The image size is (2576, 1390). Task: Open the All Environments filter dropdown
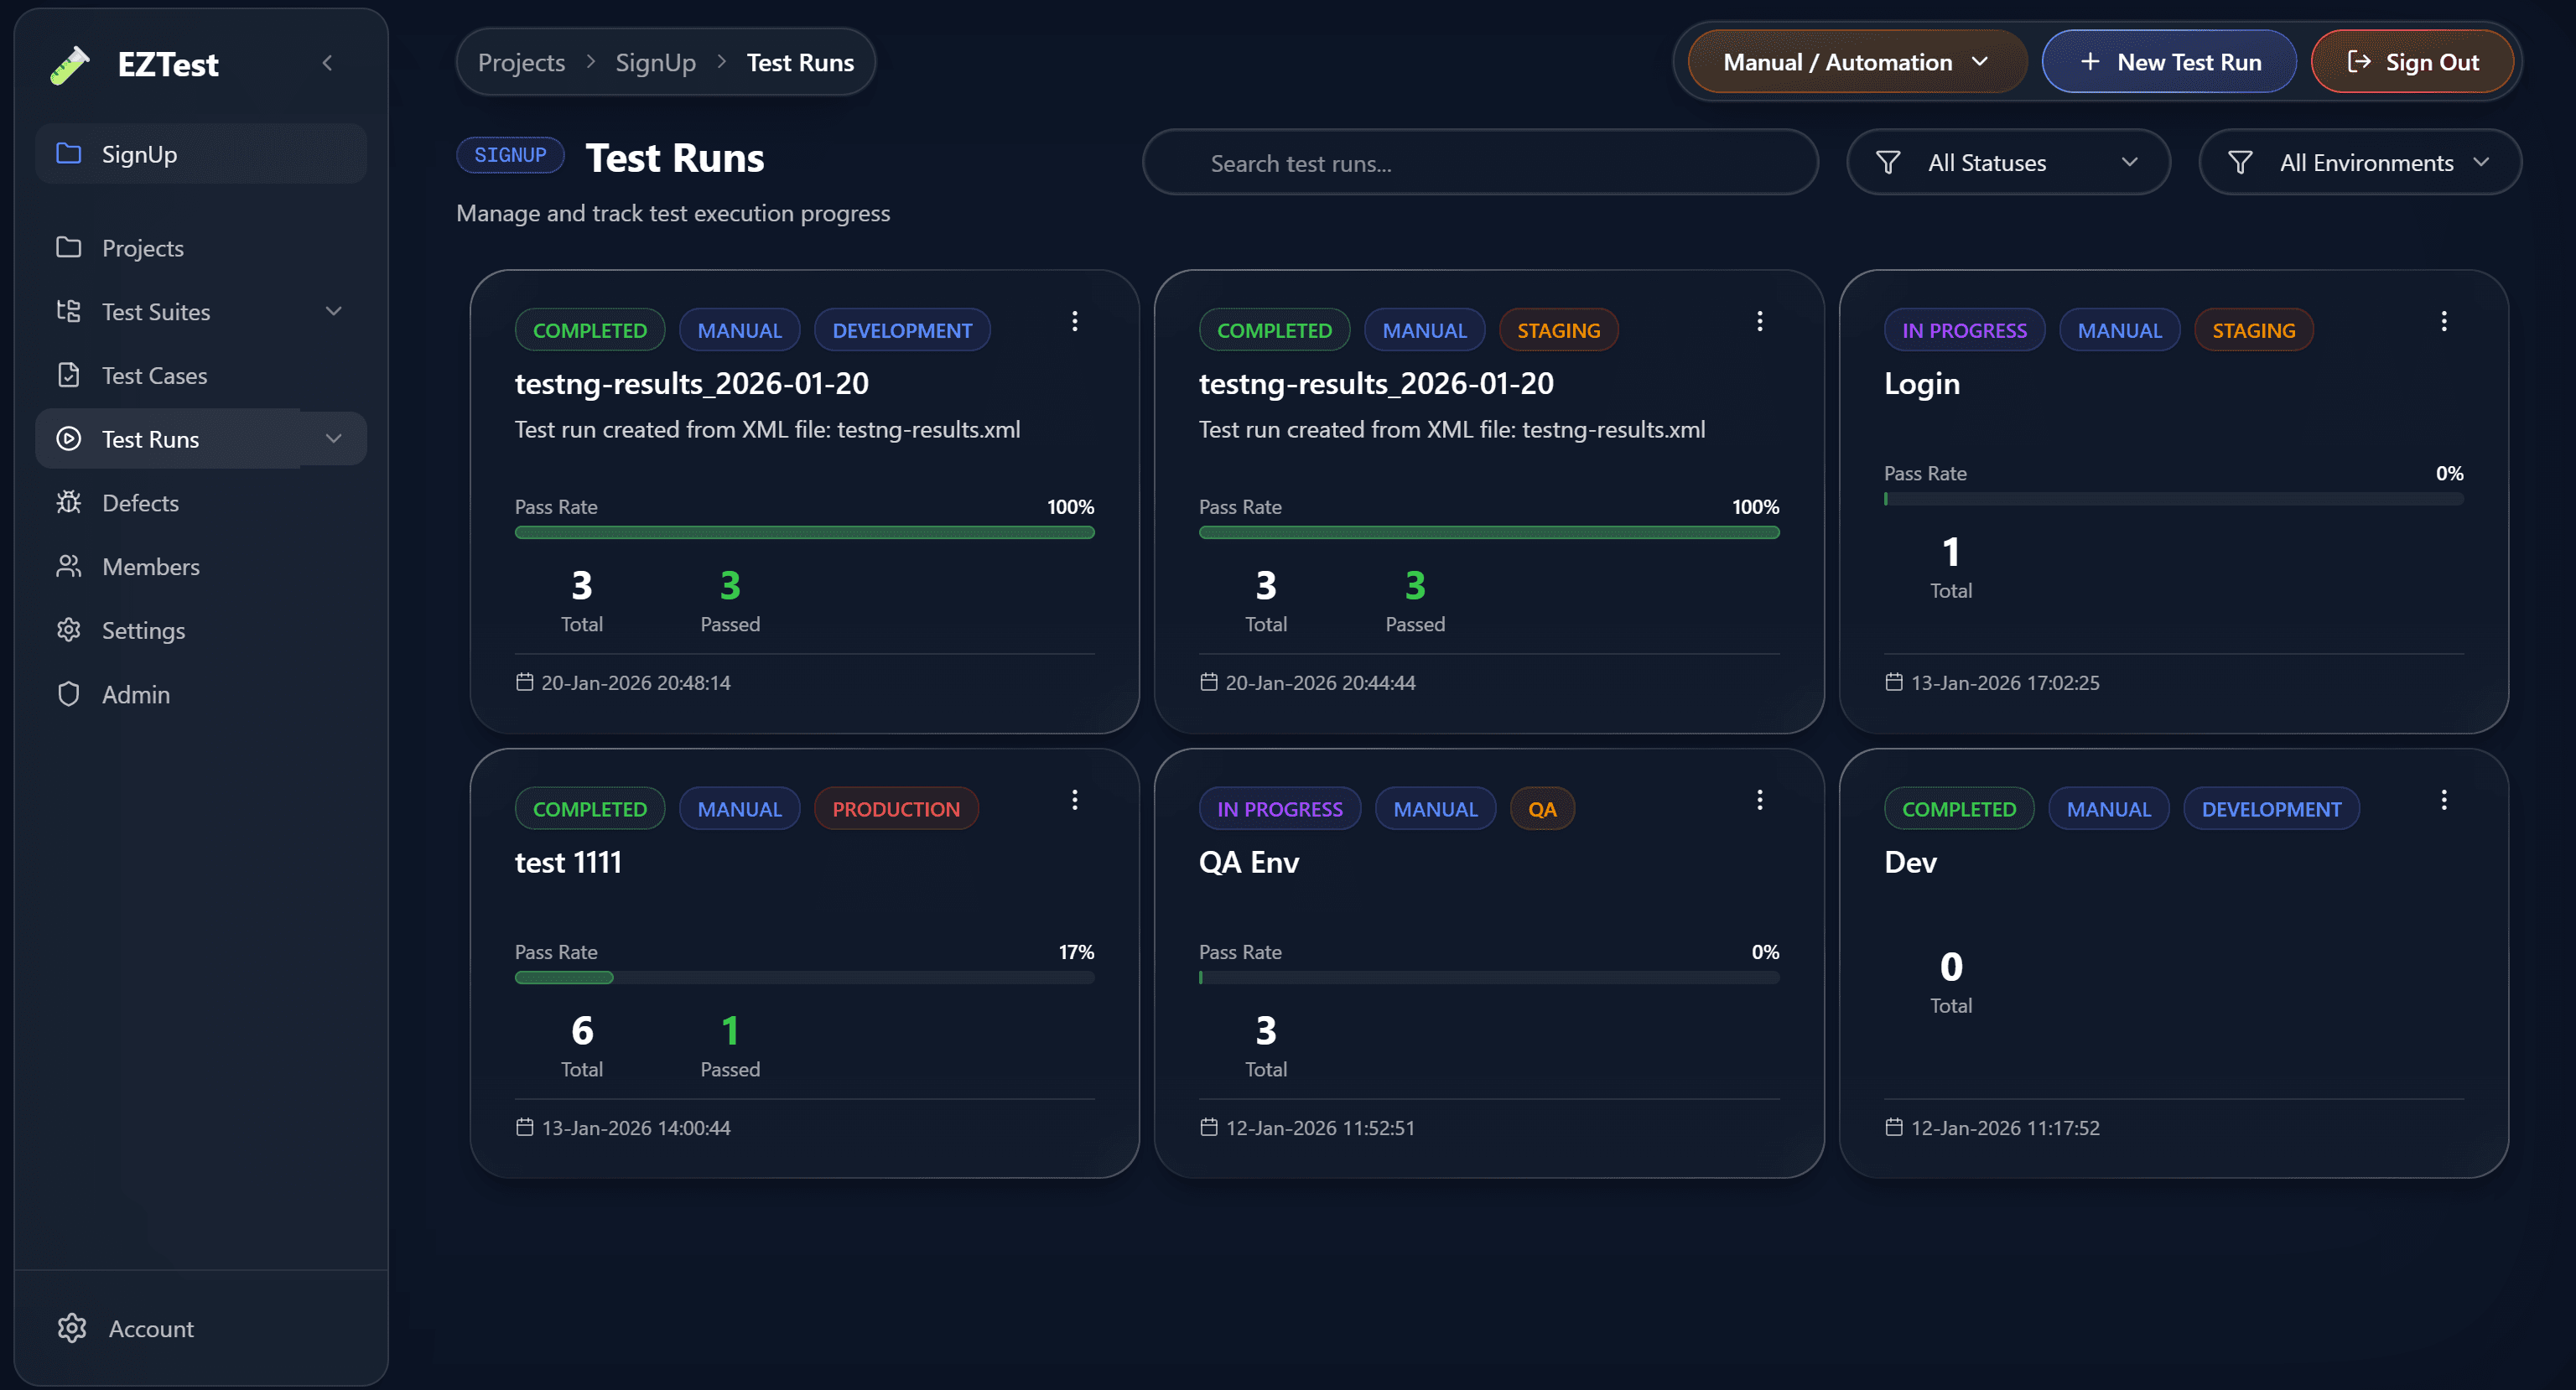(x=2359, y=162)
